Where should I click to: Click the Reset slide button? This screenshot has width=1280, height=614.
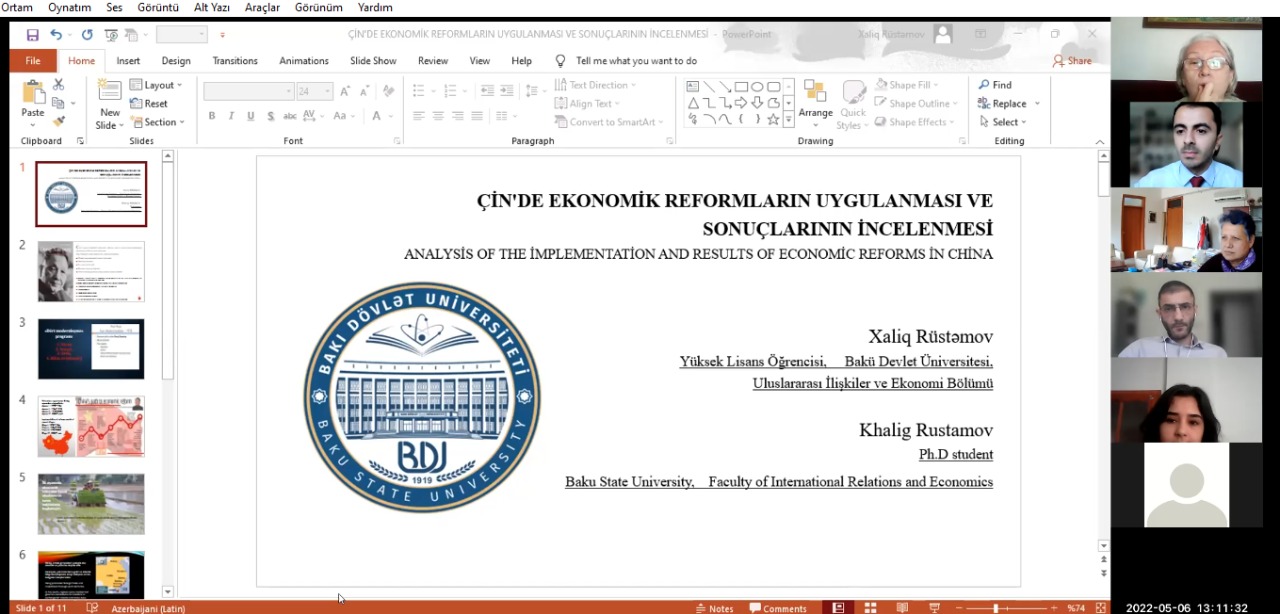tap(148, 103)
